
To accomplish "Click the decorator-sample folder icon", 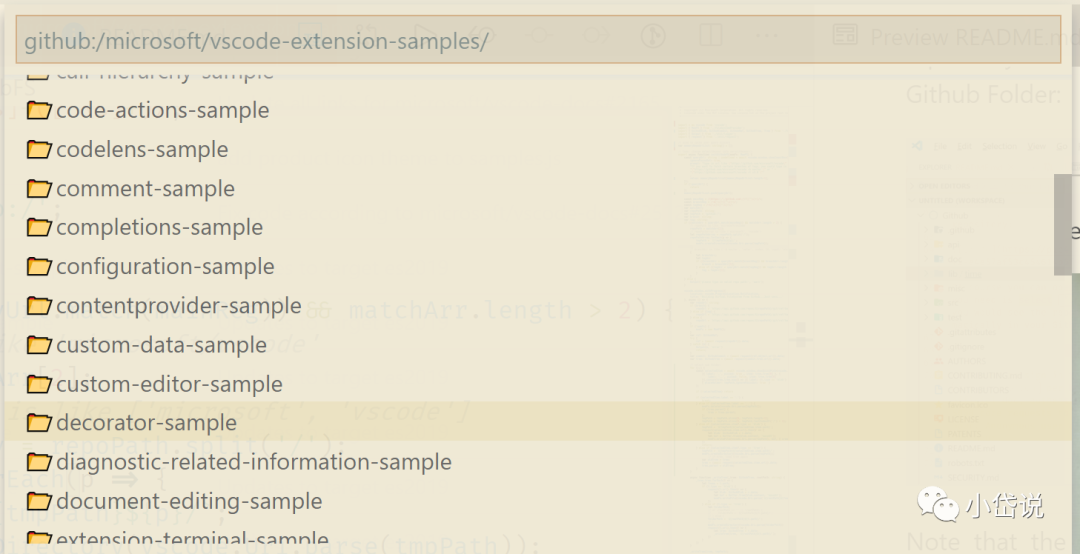I will [x=39, y=423].
